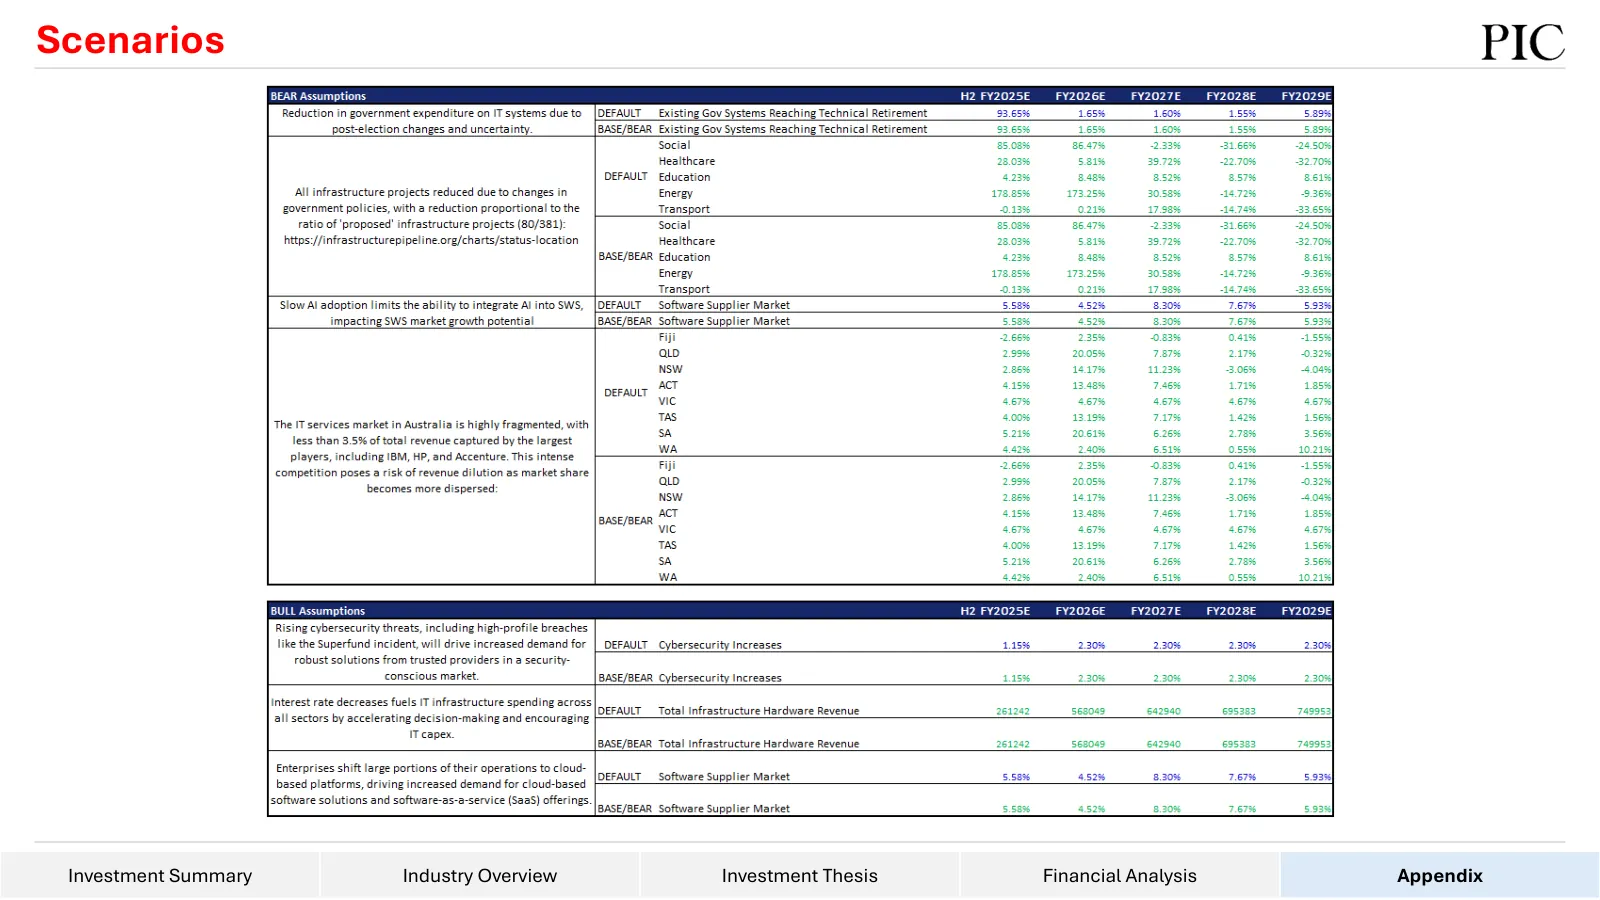Click 'Reduction in government expenditure' text
This screenshot has height=900, width=1600.
point(431,121)
